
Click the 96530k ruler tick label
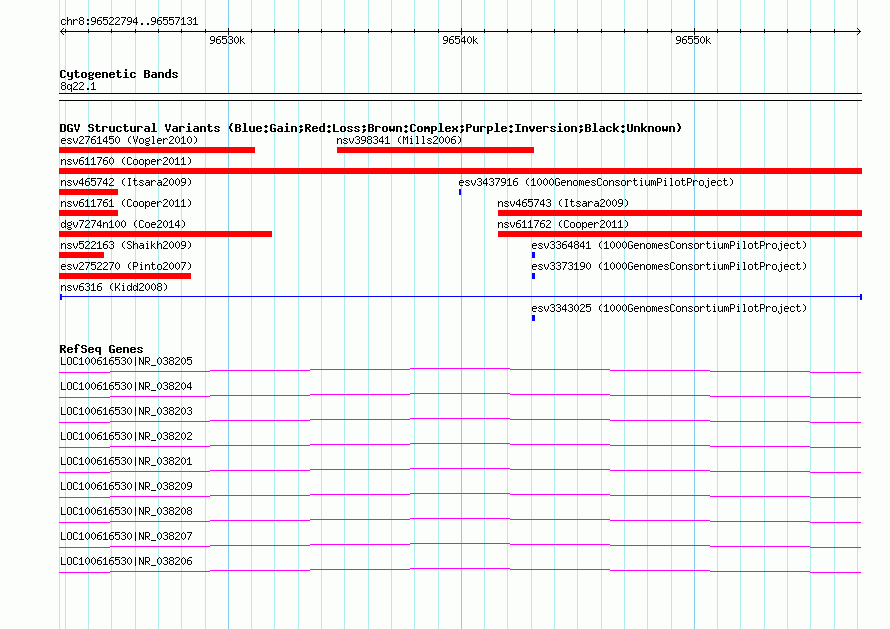pyautogui.click(x=227, y=40)
